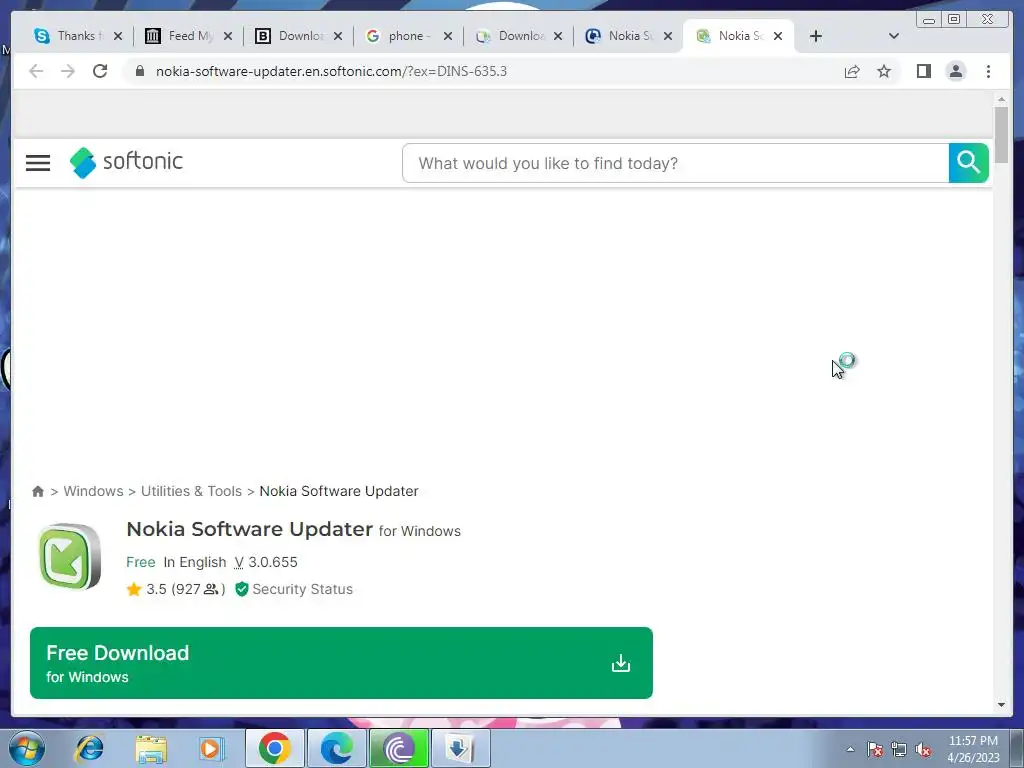This screenshot has width=1024, height=768.
Task: Close the active Nokia Softonic tab
Action: click(778, 36)
